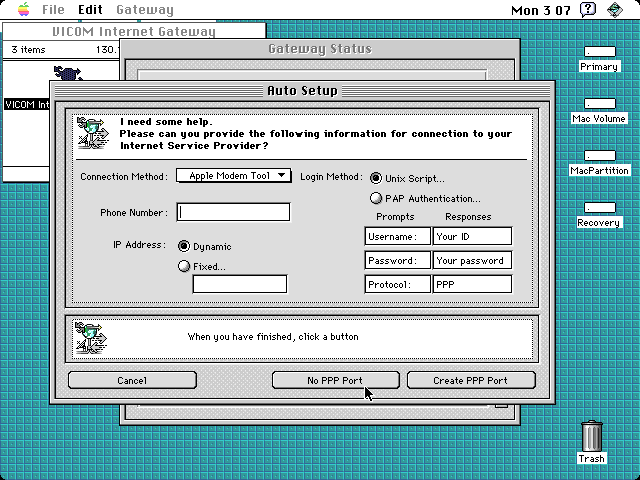Click the gateway icon beside 'I need some help'
Screen dimensions: 640x480
(x=93, y=133)
